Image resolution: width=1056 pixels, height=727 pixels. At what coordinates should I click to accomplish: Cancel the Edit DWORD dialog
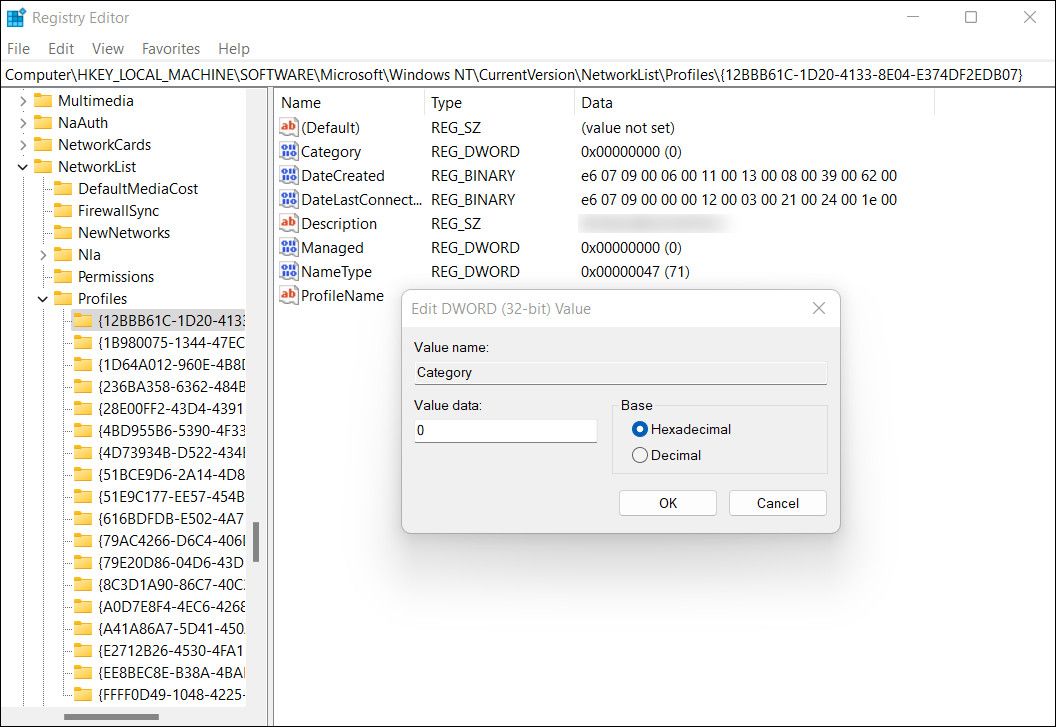(777, 503)
